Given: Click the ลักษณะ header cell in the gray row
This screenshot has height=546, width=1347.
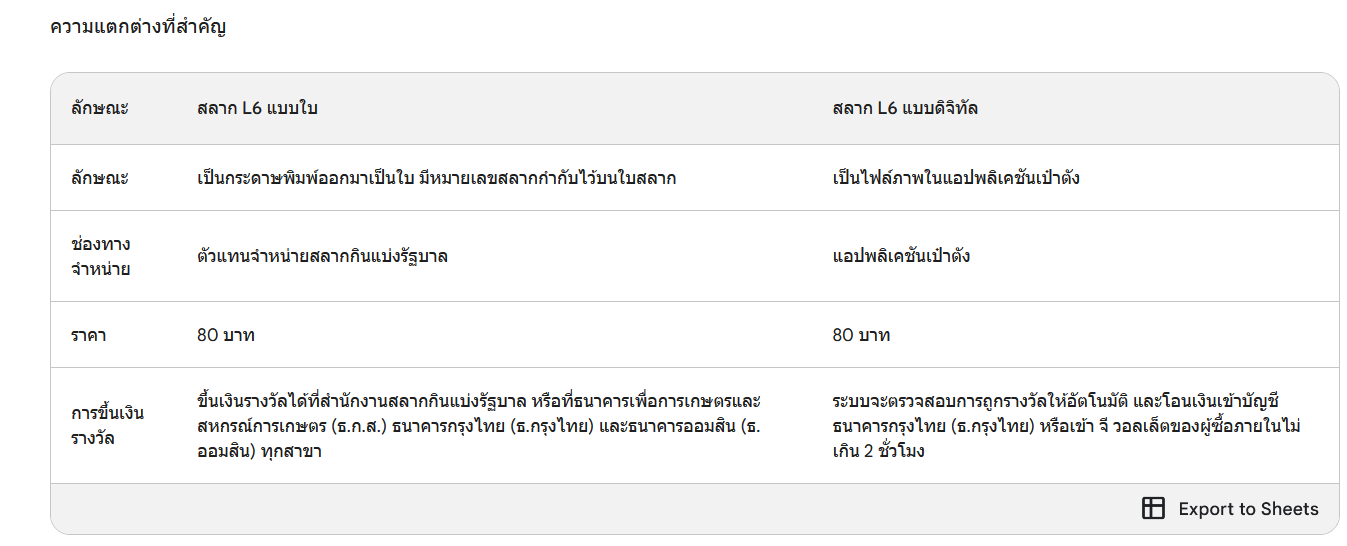Looking at the screenshot, I should tap(100, 108).
